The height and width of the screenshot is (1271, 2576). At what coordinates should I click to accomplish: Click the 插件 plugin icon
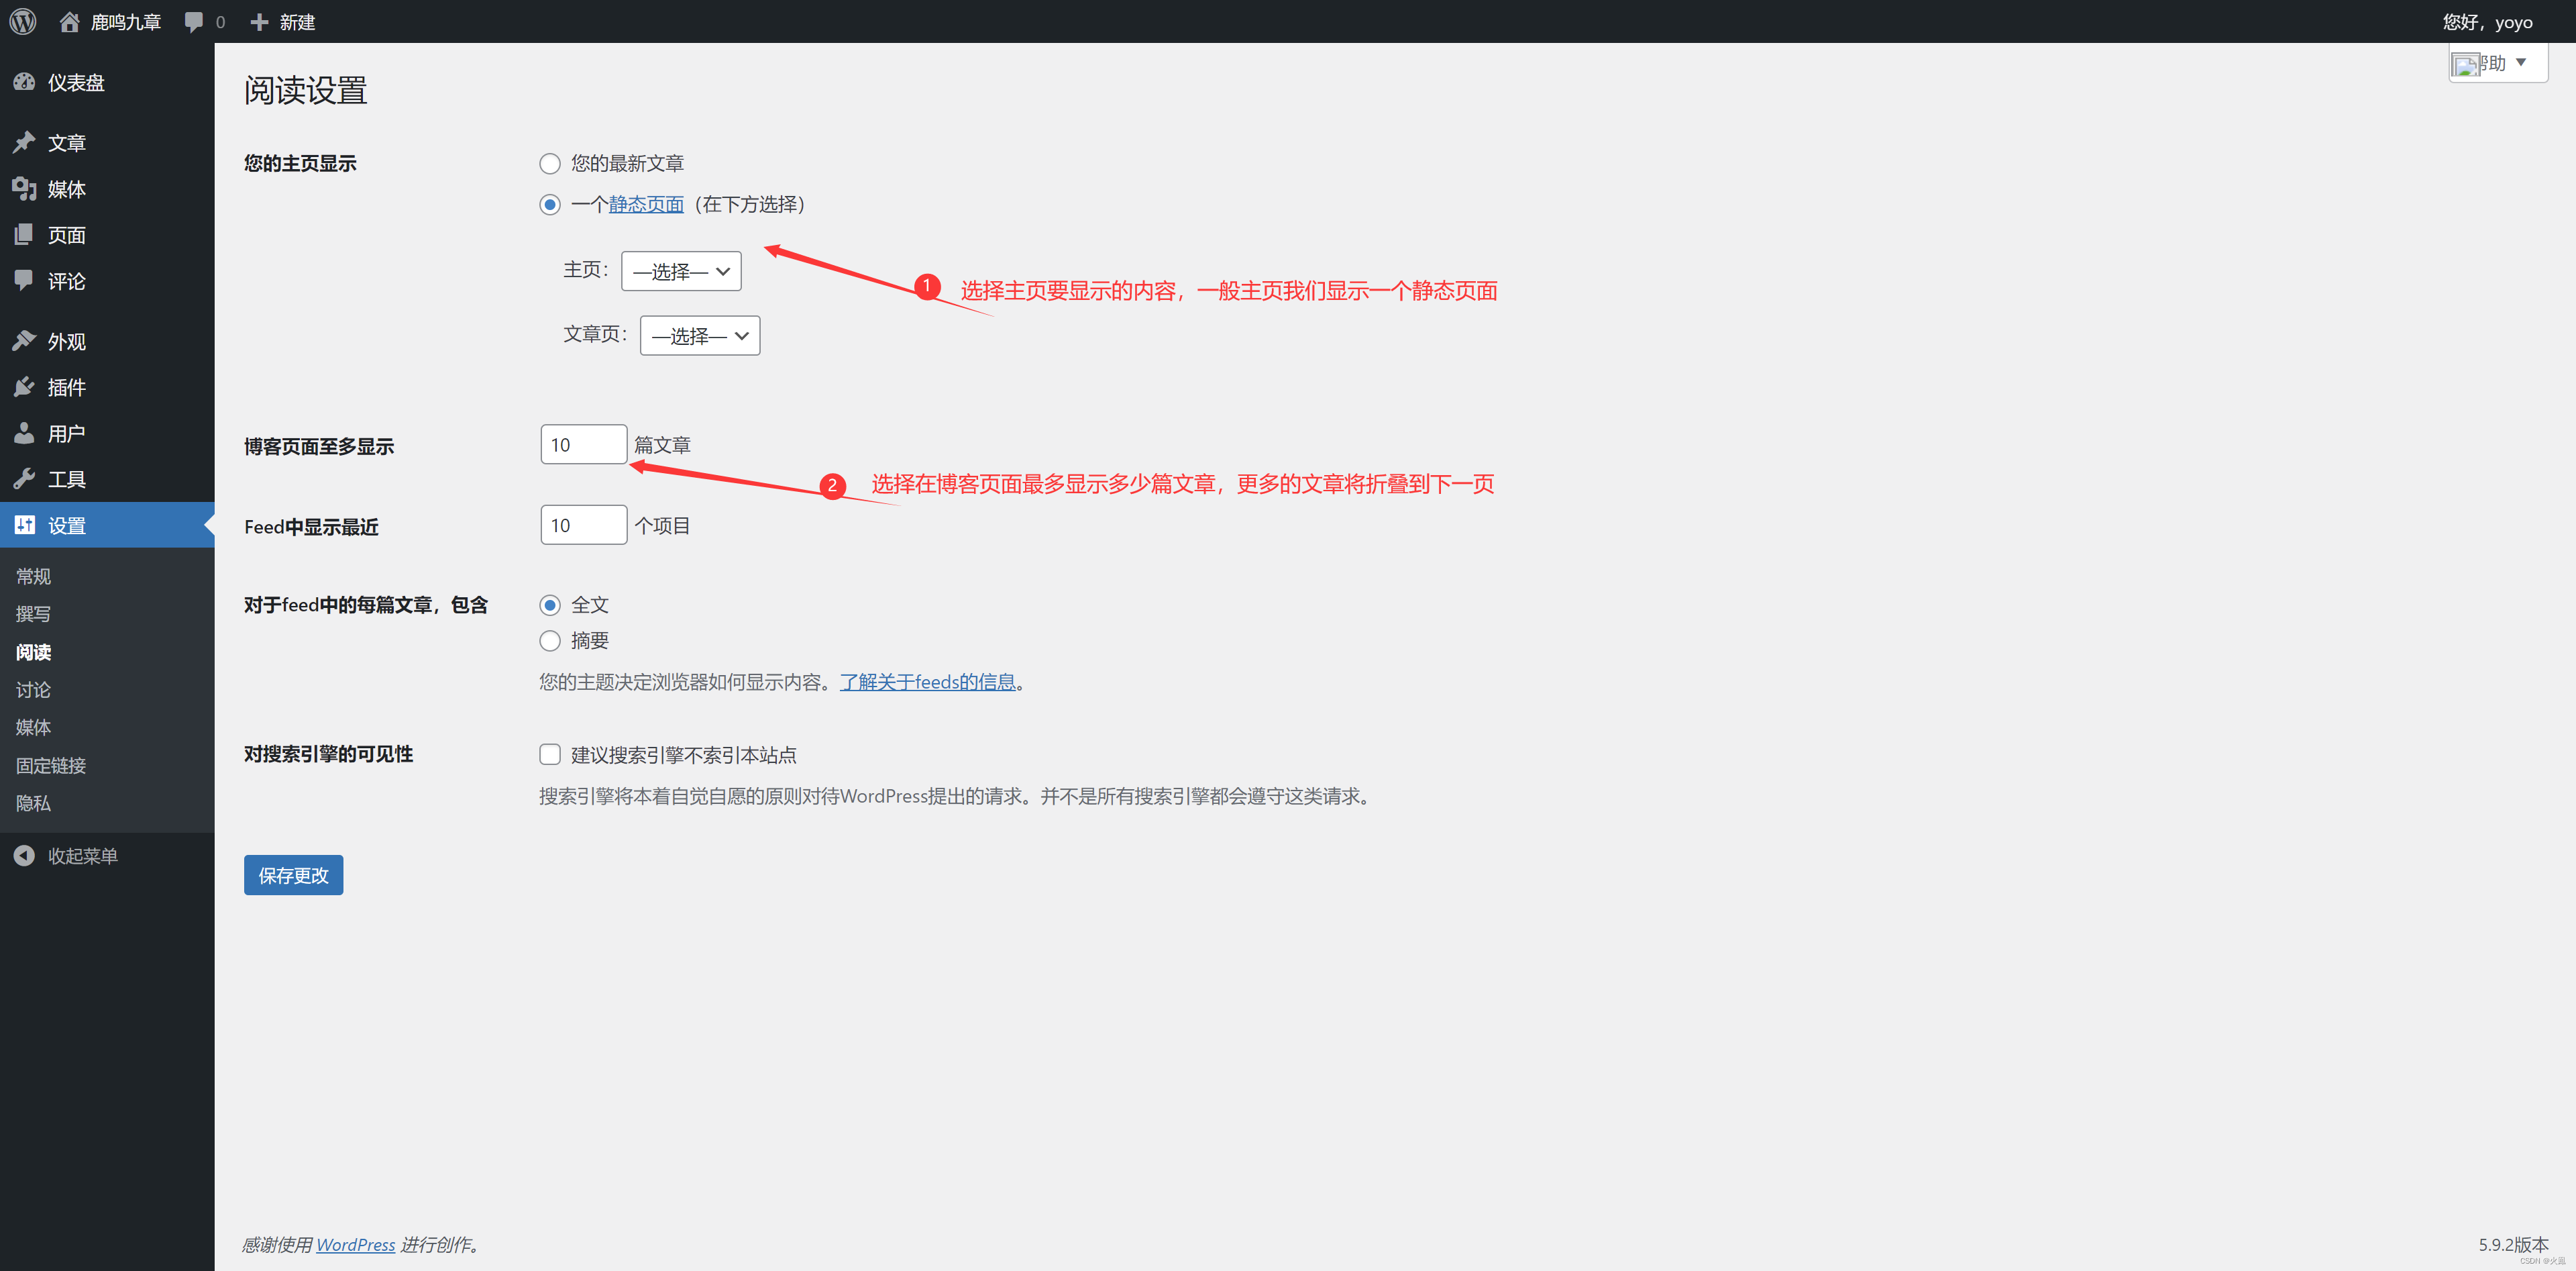click(24, 387)
